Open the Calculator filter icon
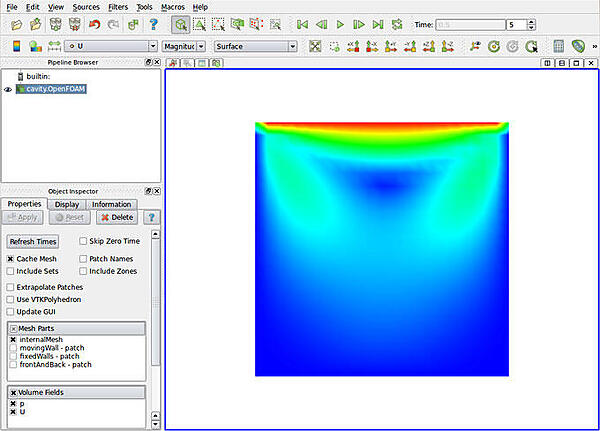 coord(559,46)
